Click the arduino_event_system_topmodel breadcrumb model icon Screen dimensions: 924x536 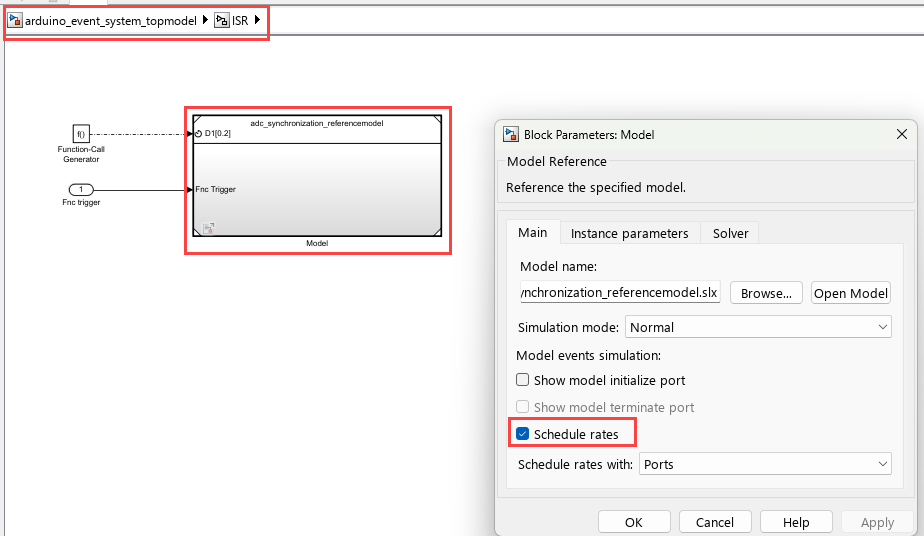coord(15,20)
